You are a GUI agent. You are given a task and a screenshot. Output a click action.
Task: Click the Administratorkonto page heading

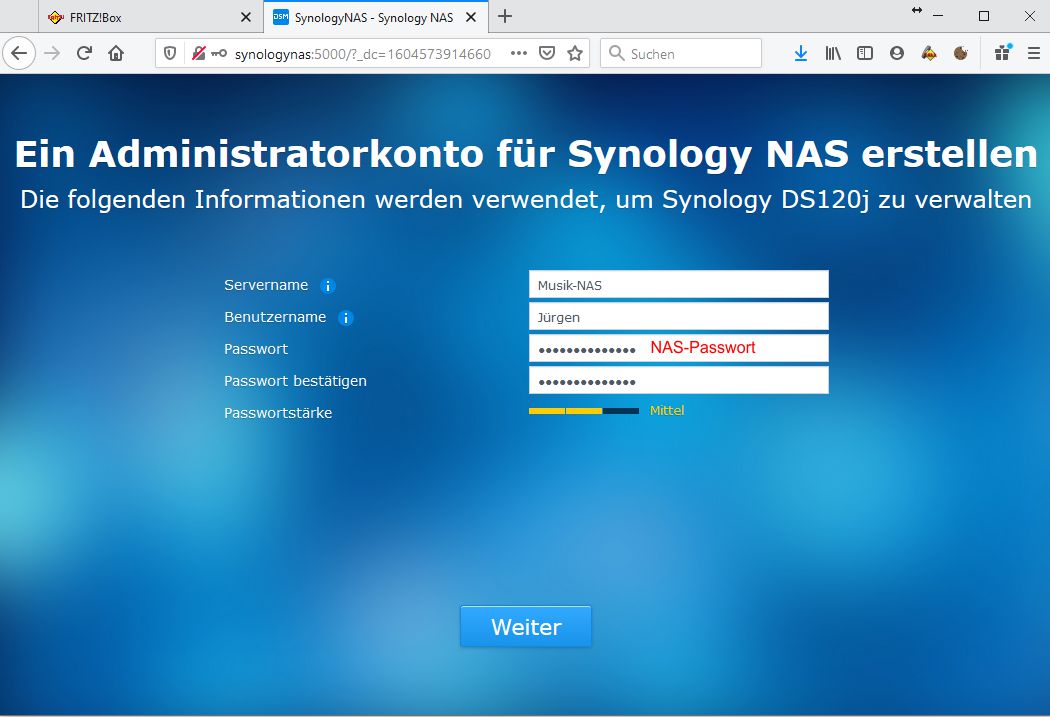point(526,154)
